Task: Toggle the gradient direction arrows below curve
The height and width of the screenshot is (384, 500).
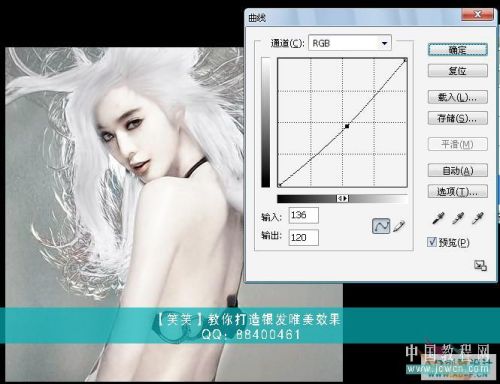Action: [x=343, y=199]
